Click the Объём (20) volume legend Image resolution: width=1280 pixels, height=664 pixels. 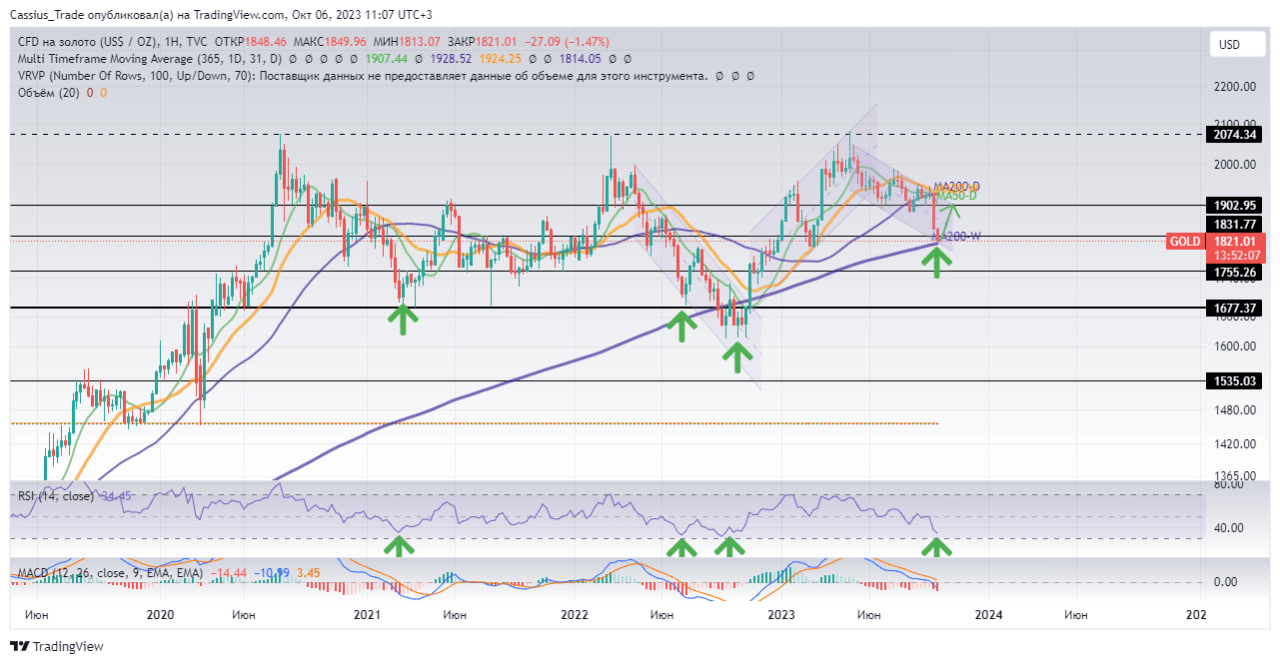(48, 92)
